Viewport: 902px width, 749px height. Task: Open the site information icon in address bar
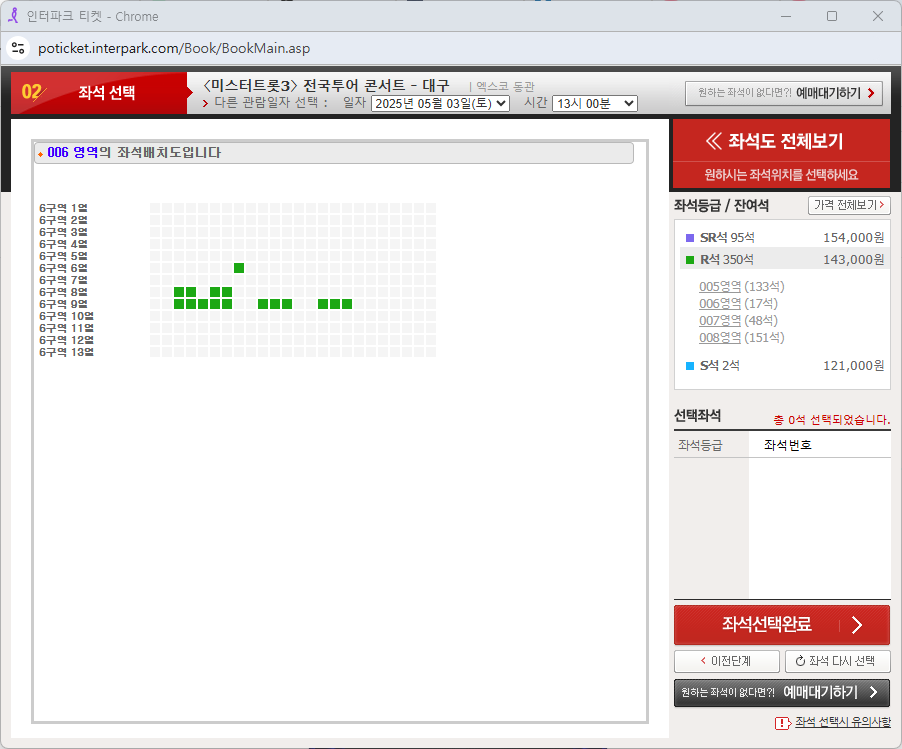18,48
